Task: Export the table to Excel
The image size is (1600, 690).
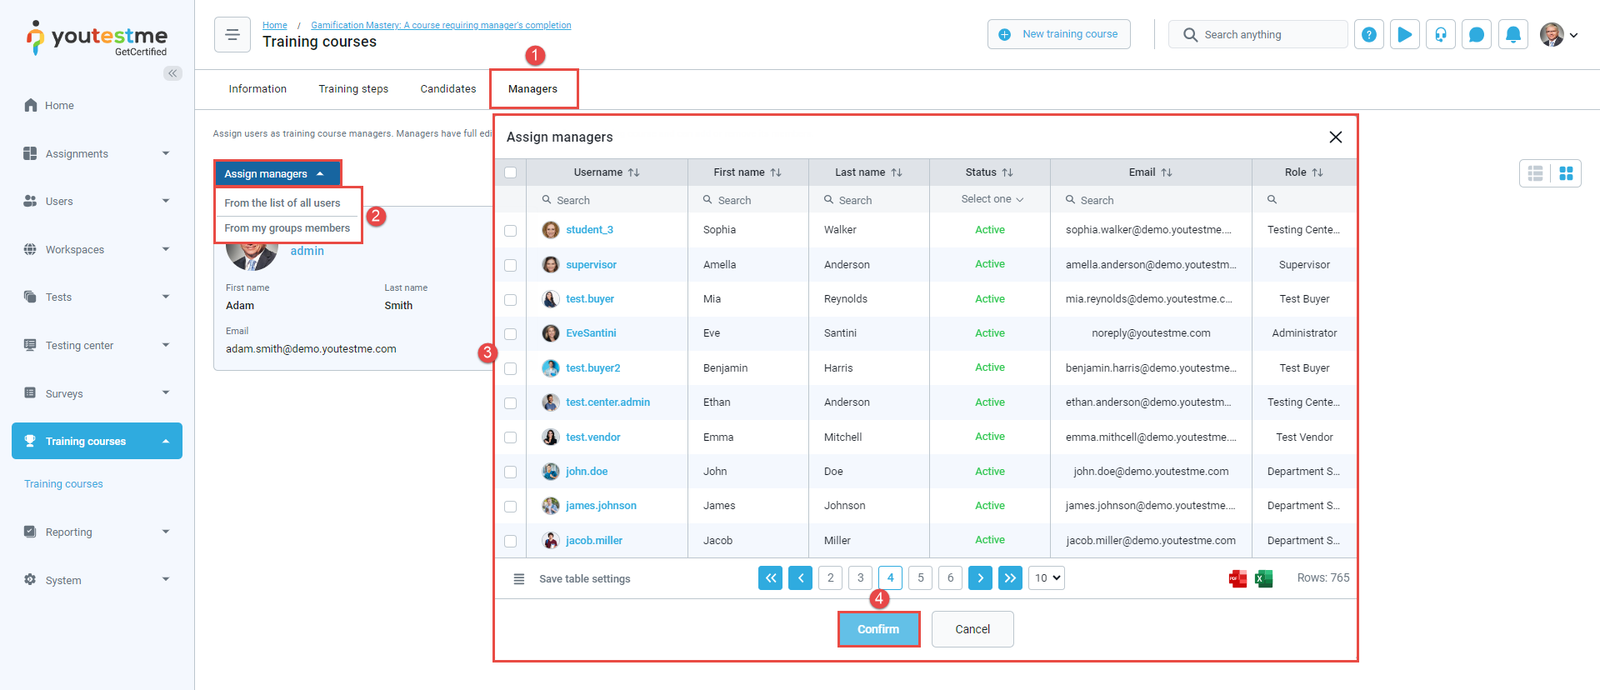Action: coord(1264,578)
